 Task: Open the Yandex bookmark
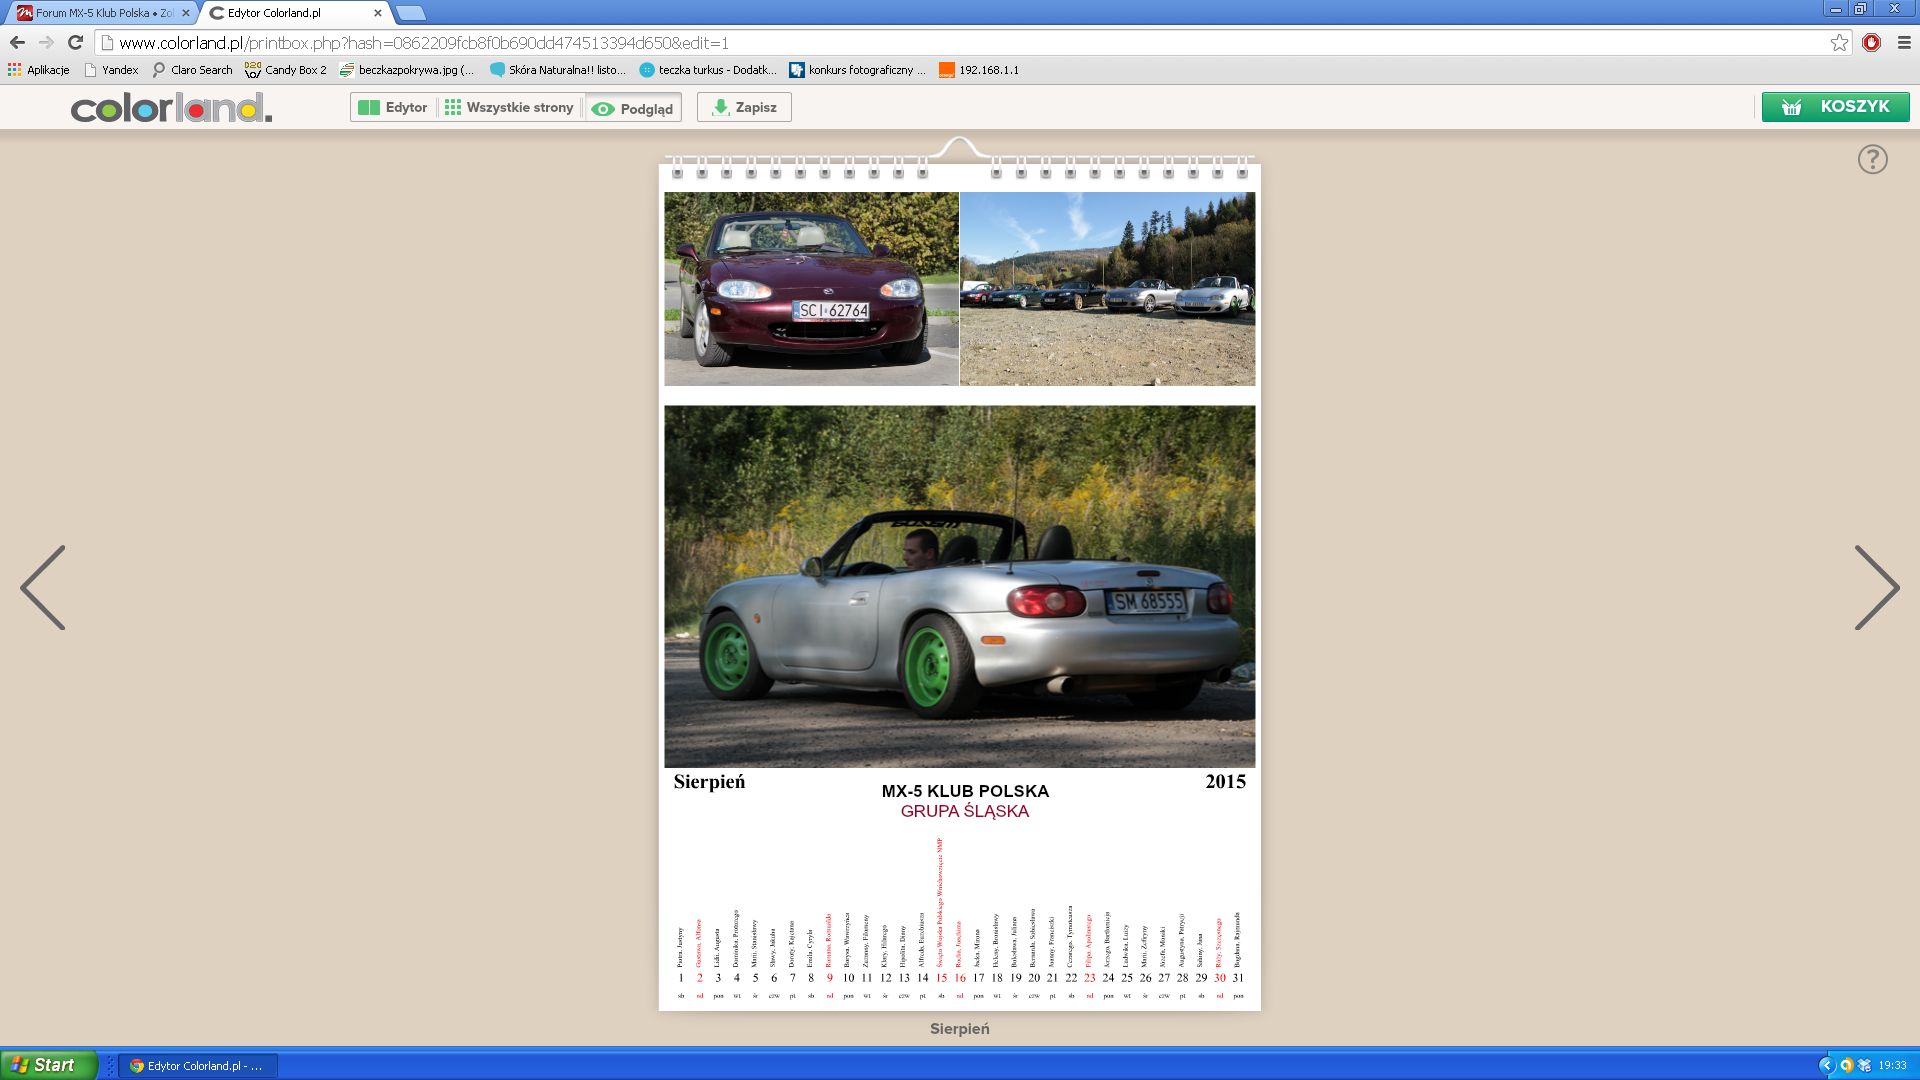[x=111, y=70]
